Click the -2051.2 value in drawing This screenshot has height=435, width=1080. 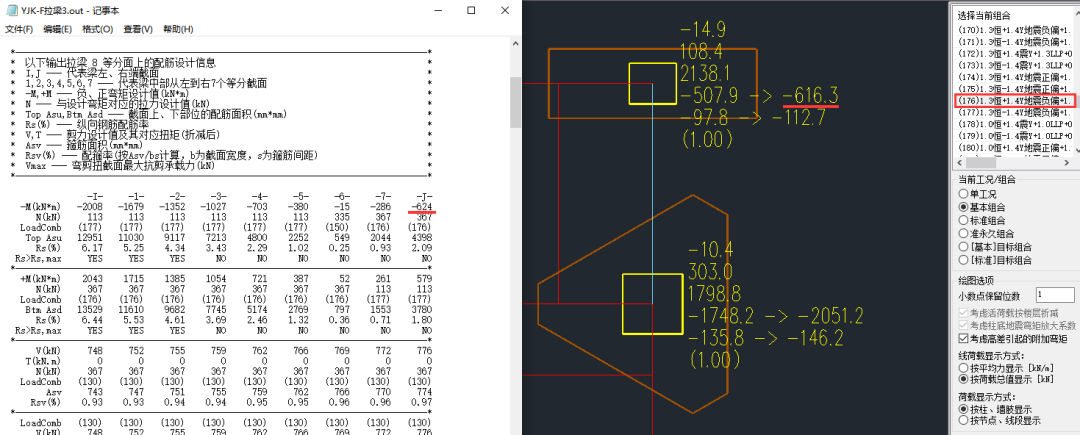tap(827, 316)
